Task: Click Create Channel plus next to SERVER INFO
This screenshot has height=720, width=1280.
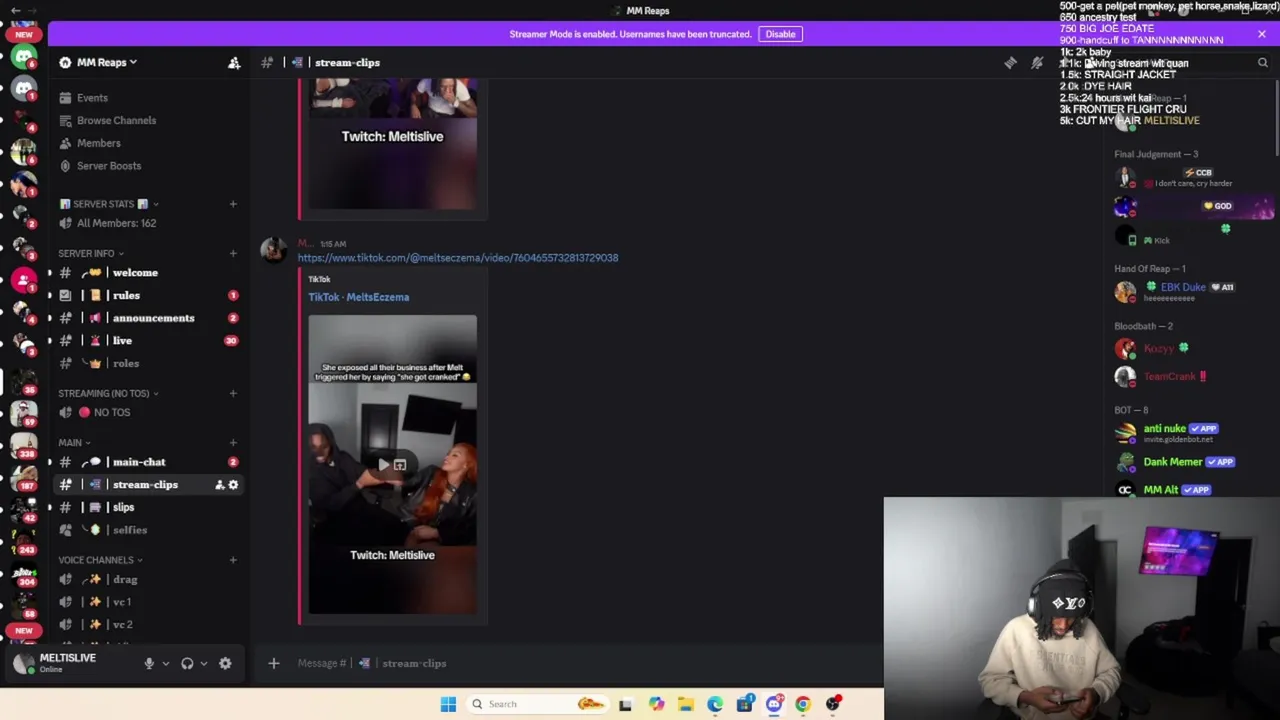Action: (x=233, y=253)
